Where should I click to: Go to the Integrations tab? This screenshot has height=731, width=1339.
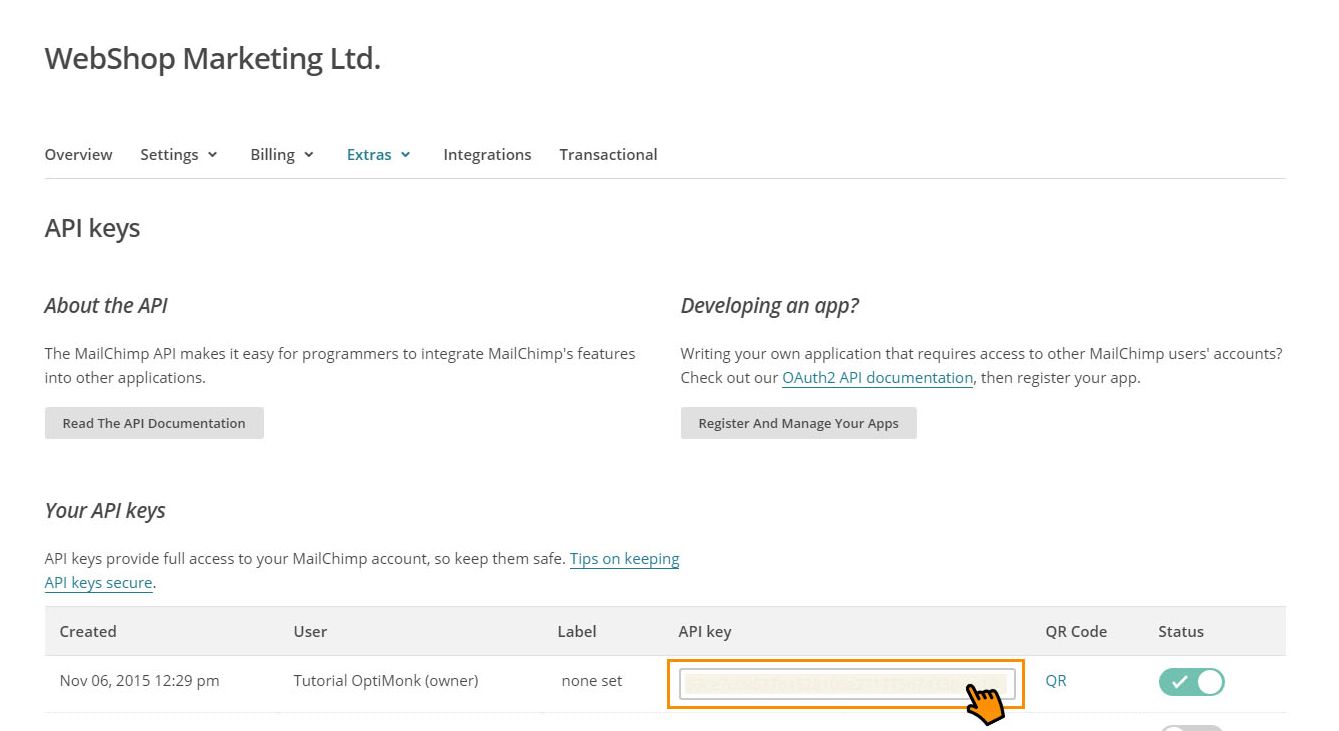487,154
